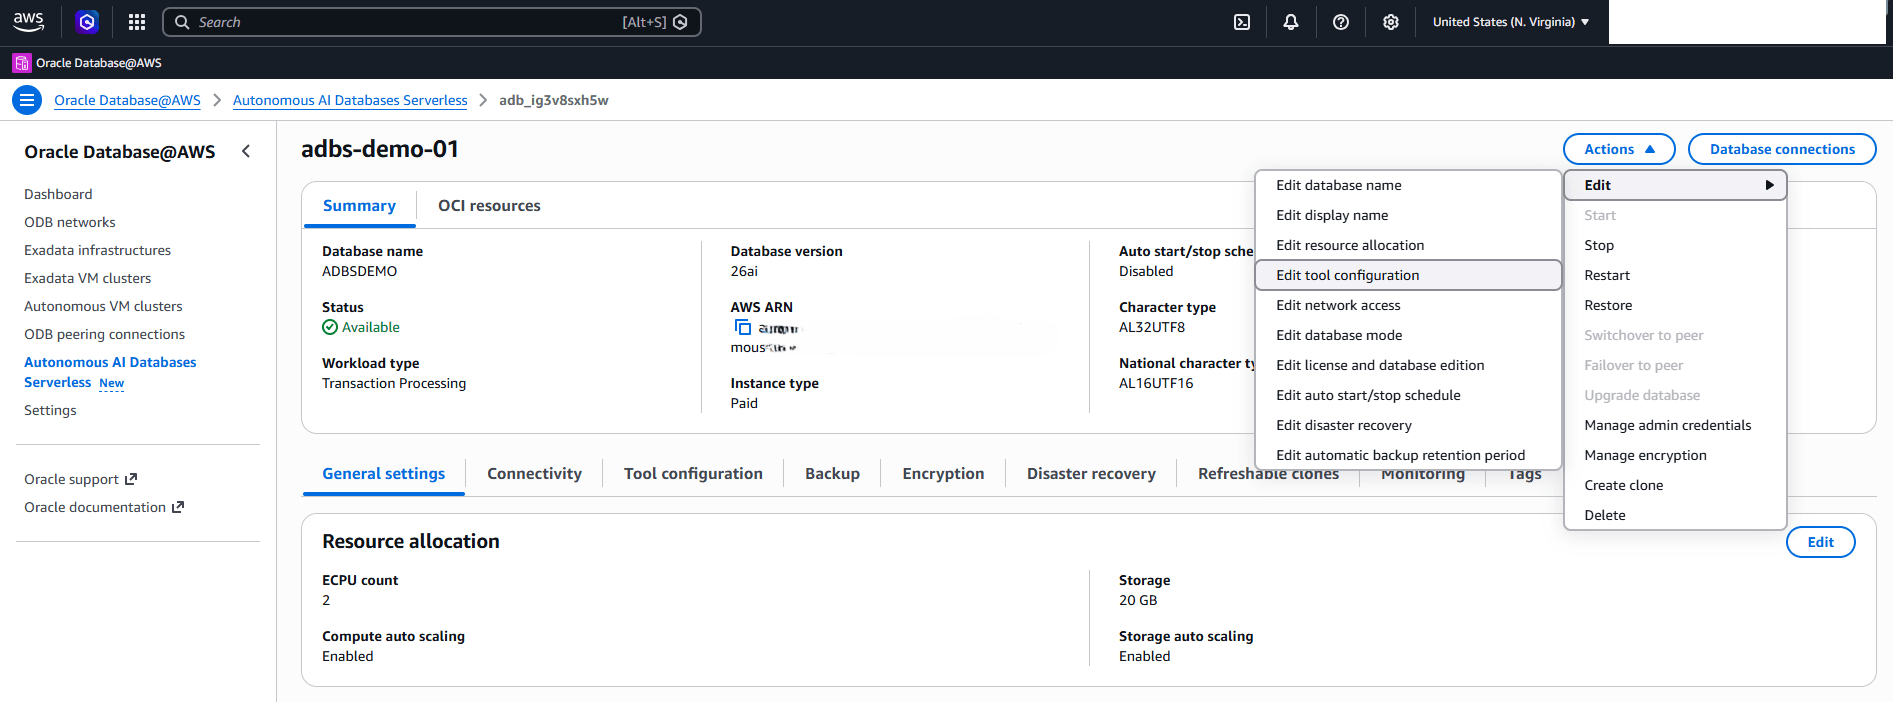Toggle the hamburger navigation menu icon
This screenshot has height=702, width=1893.
[x=27, y=100]
